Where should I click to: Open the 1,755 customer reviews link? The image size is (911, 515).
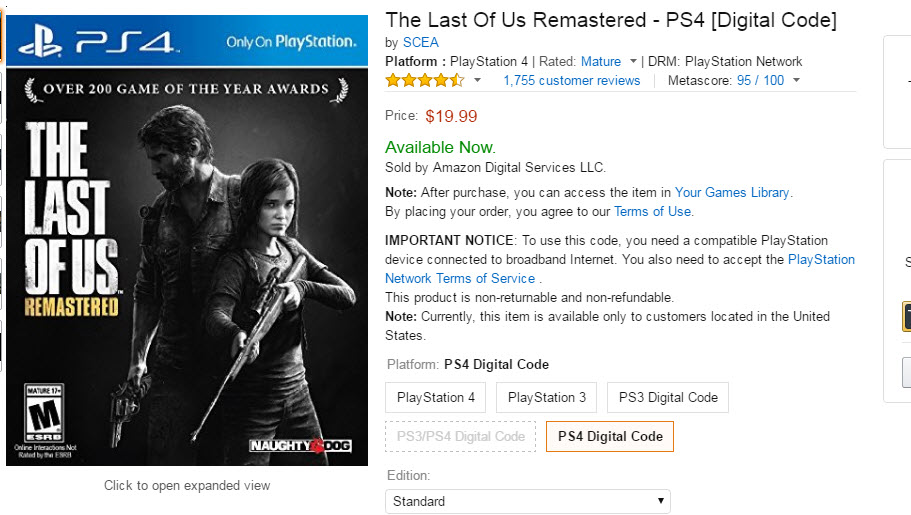tap(572, 80)
